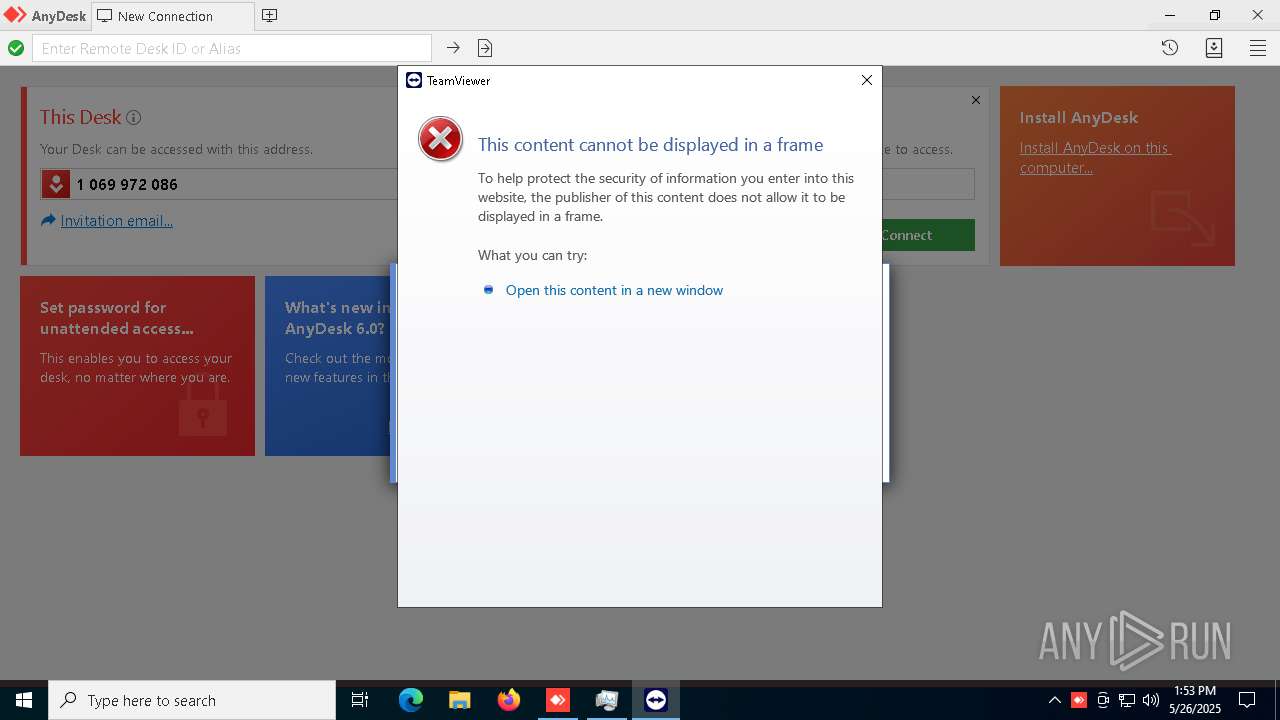1280x720 pixels.
Task: Open the Invitation email link
Action: [116, 221]
